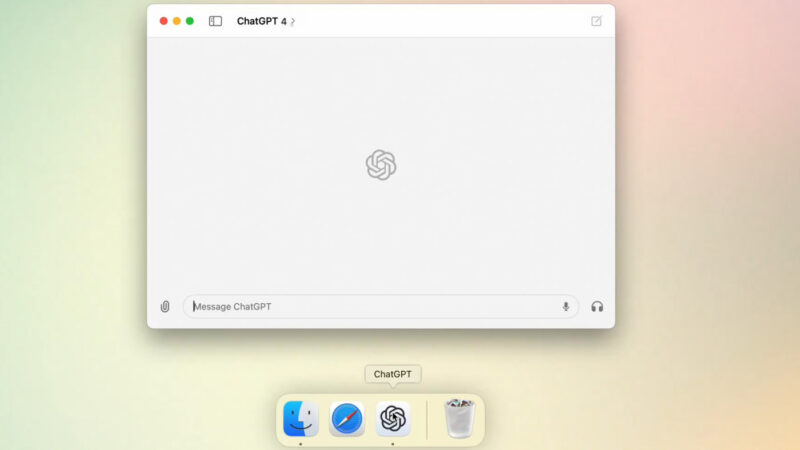Open Finder from the dock
This screenshot has height=450, width=800.
pyautogui.click(x=301, y=418)
